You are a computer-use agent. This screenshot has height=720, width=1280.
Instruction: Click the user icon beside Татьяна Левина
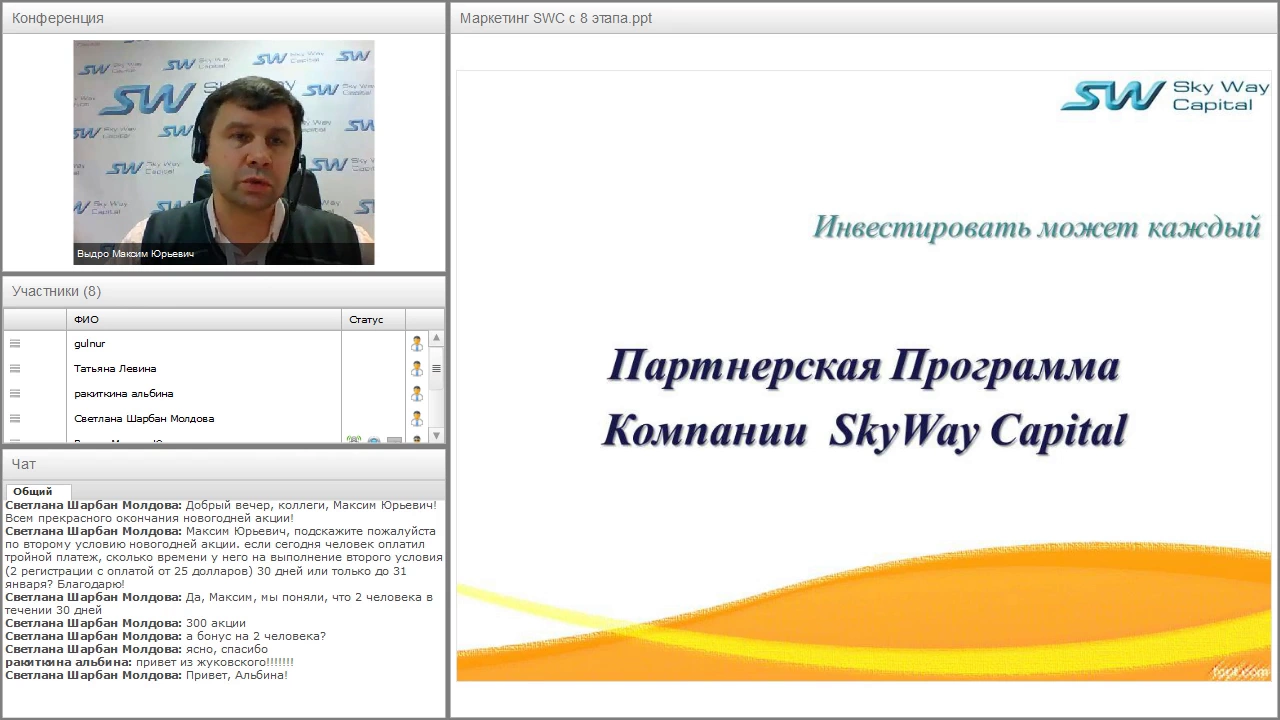[x=417, y=369]
